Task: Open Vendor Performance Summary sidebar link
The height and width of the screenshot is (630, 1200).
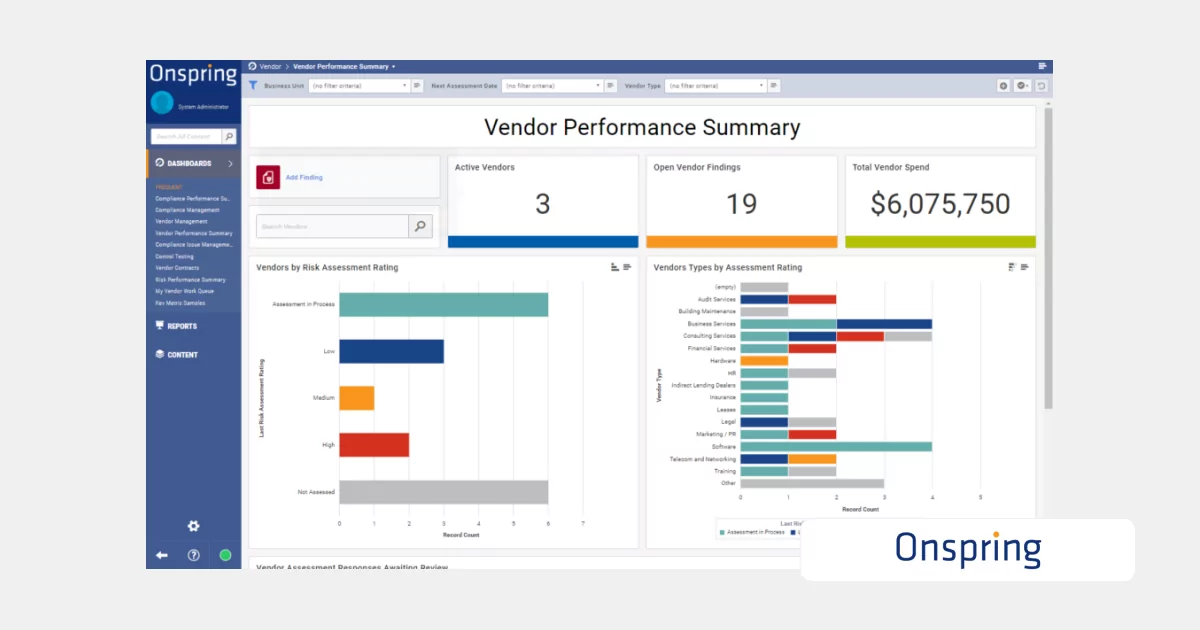Action: click(x=194, y=233)
